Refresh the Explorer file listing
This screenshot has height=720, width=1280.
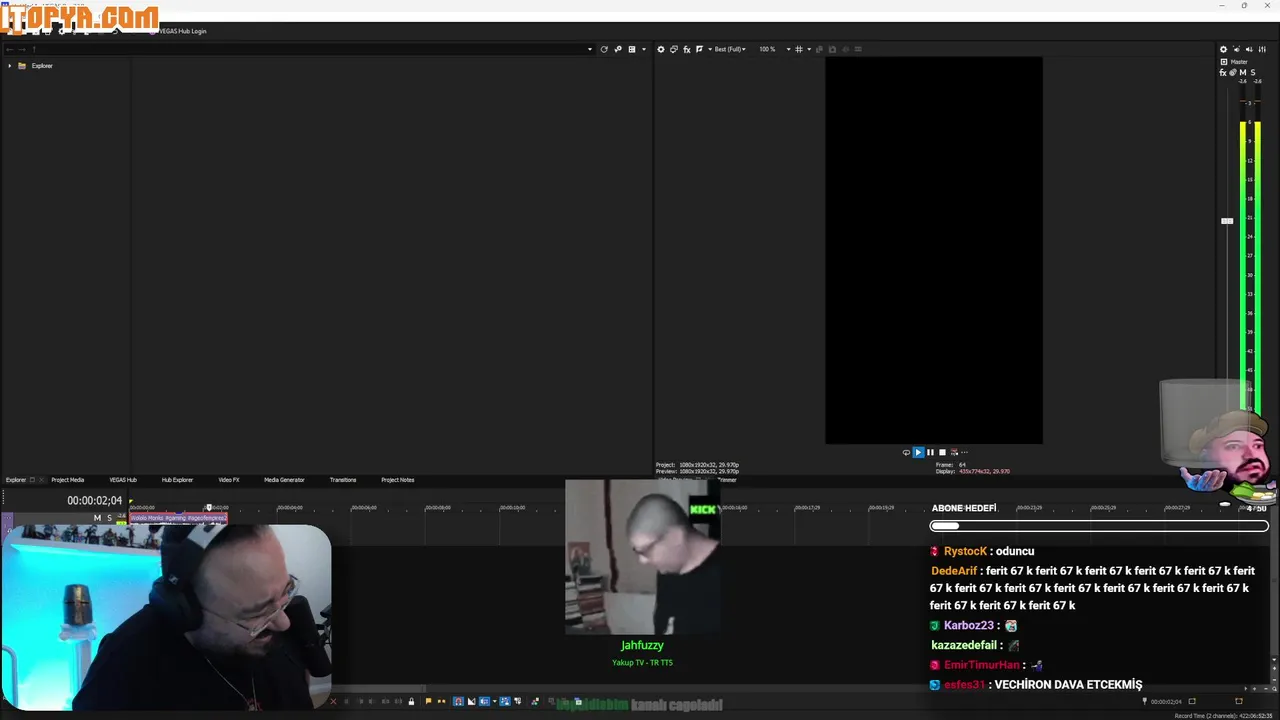[x=604, y=49]
